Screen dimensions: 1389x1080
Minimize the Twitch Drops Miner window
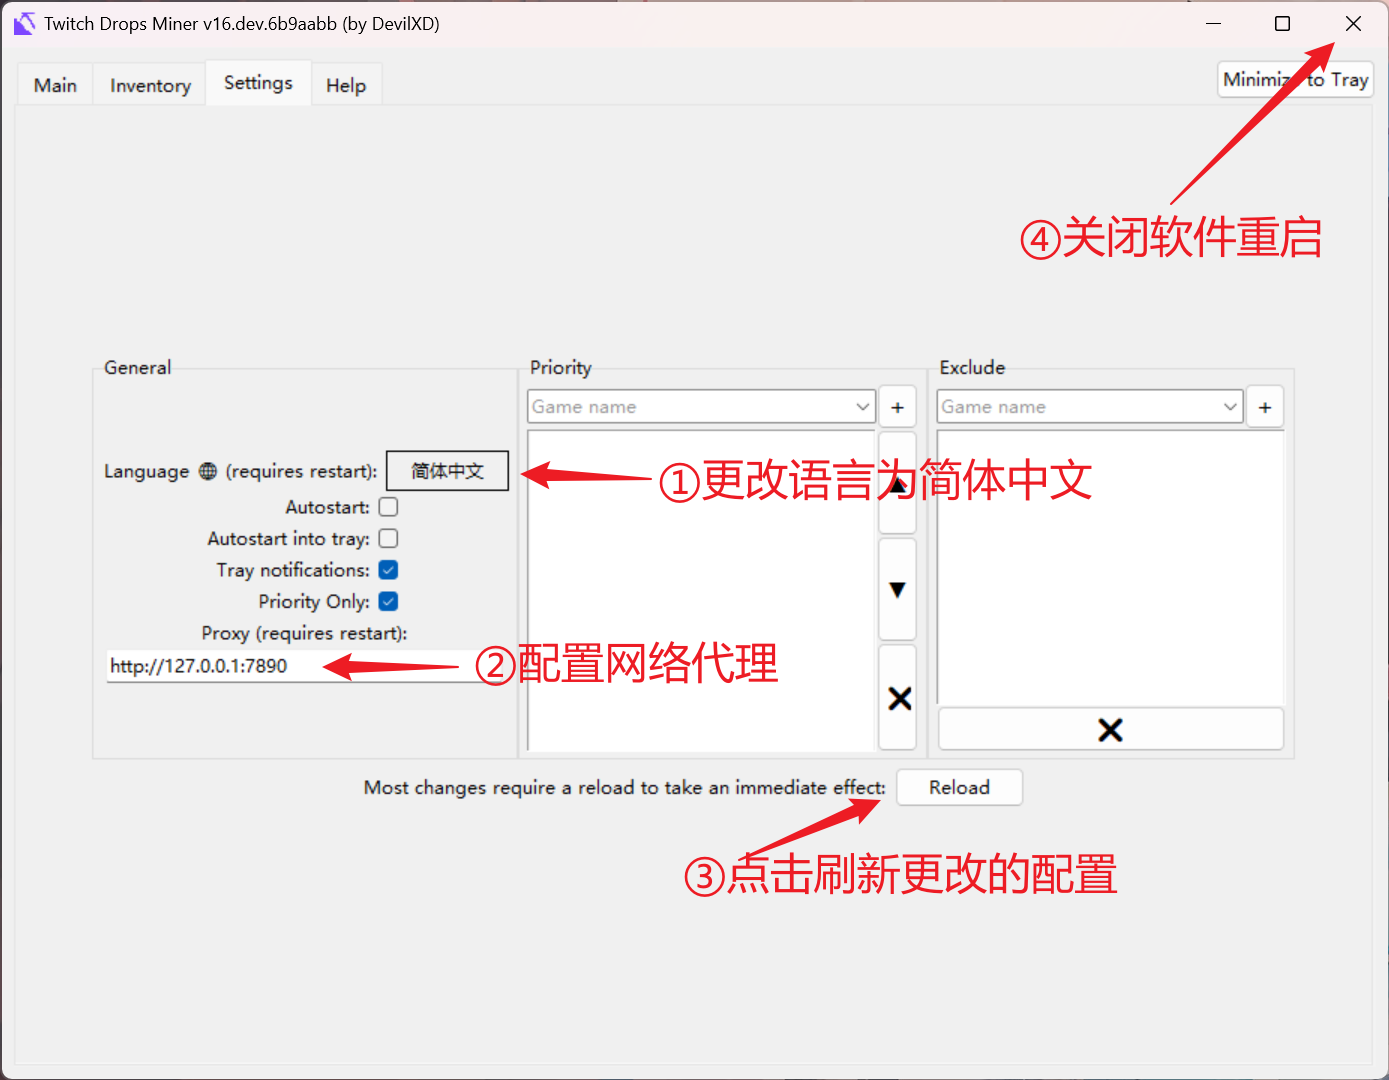(x=1213, y=24)
